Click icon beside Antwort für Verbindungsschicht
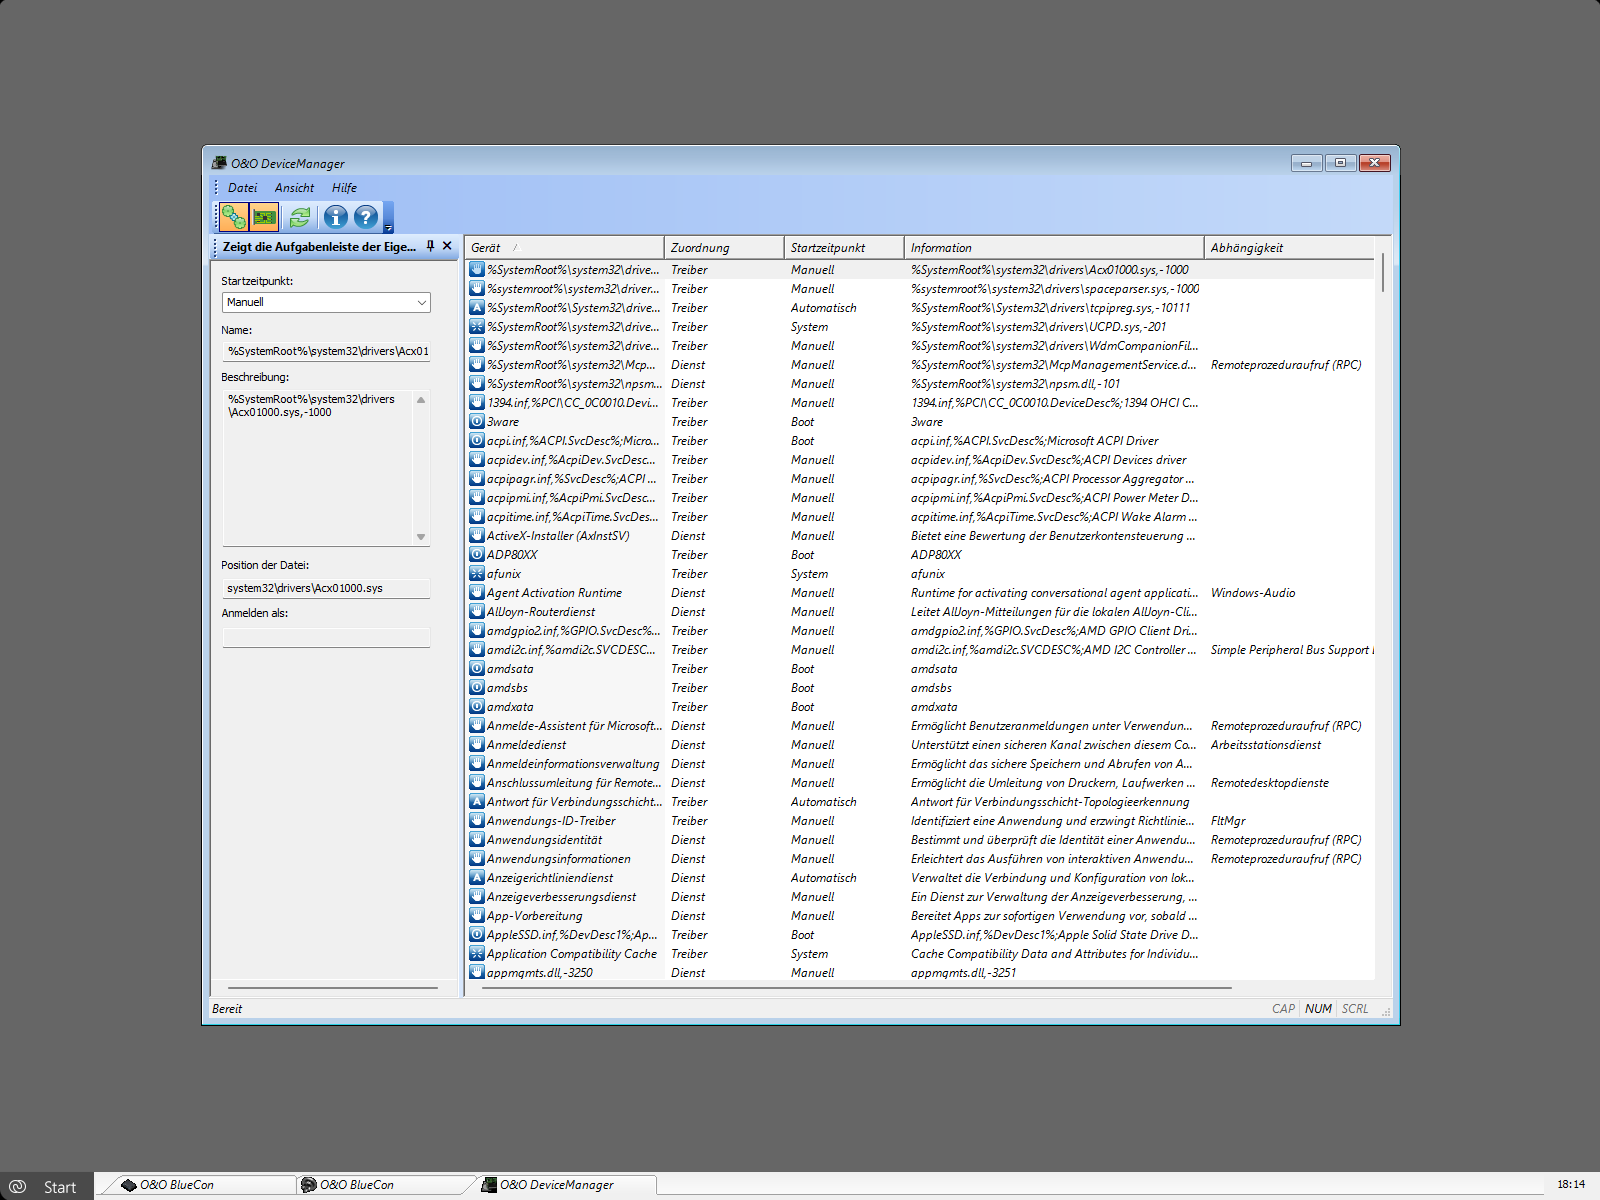The image size is (1600, 1200). 477,802
